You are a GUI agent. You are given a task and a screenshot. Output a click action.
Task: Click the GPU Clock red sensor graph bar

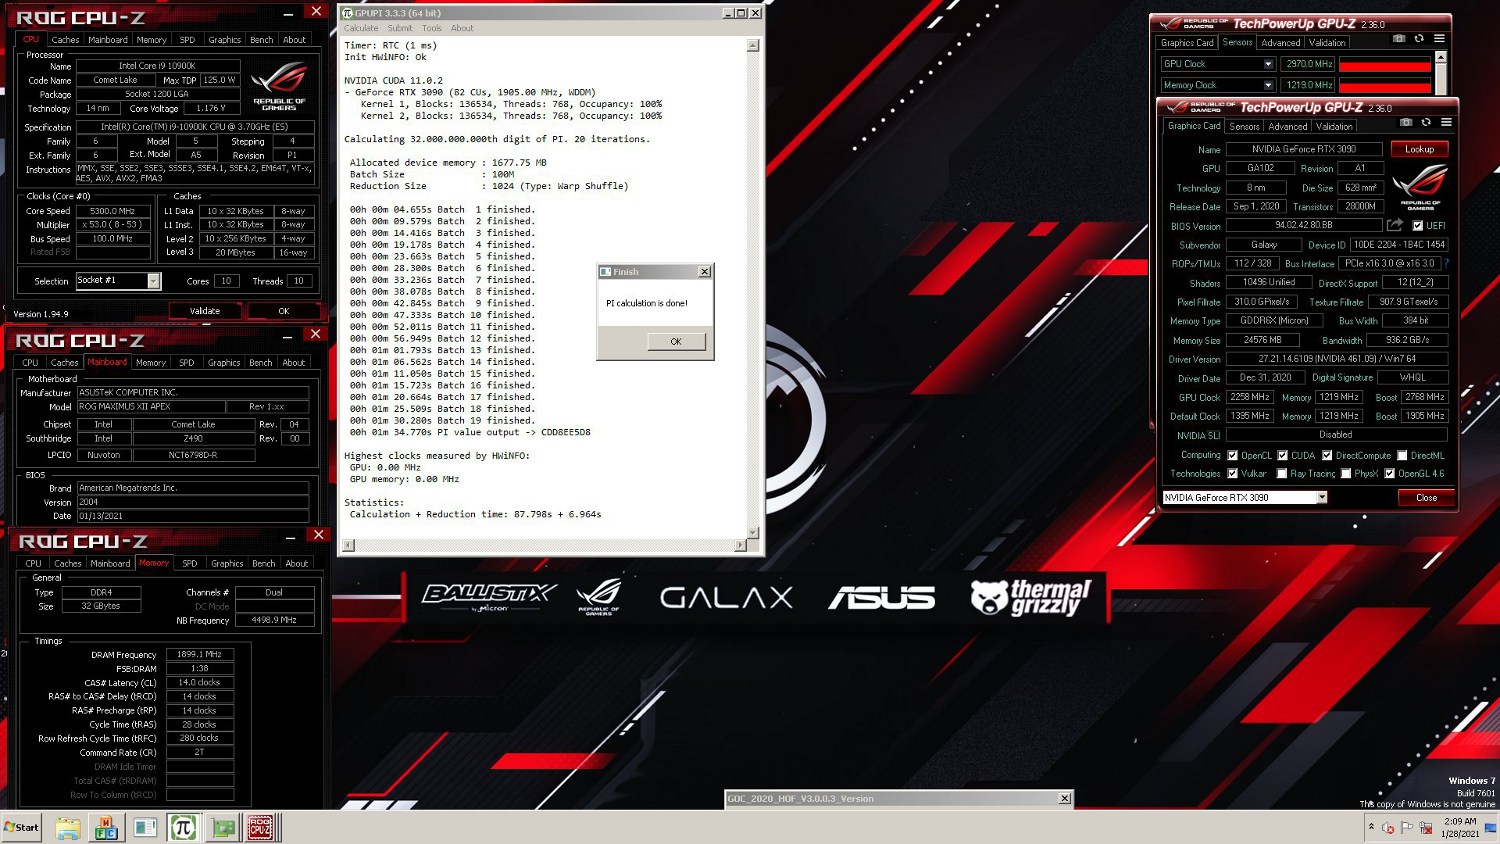tap(1385, 64)
